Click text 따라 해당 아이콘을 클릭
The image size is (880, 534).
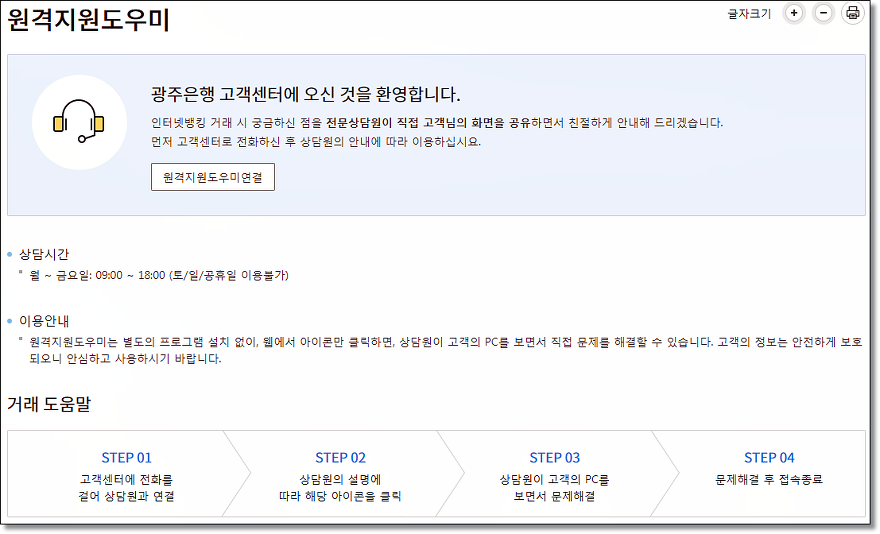(x=340, y=496)
